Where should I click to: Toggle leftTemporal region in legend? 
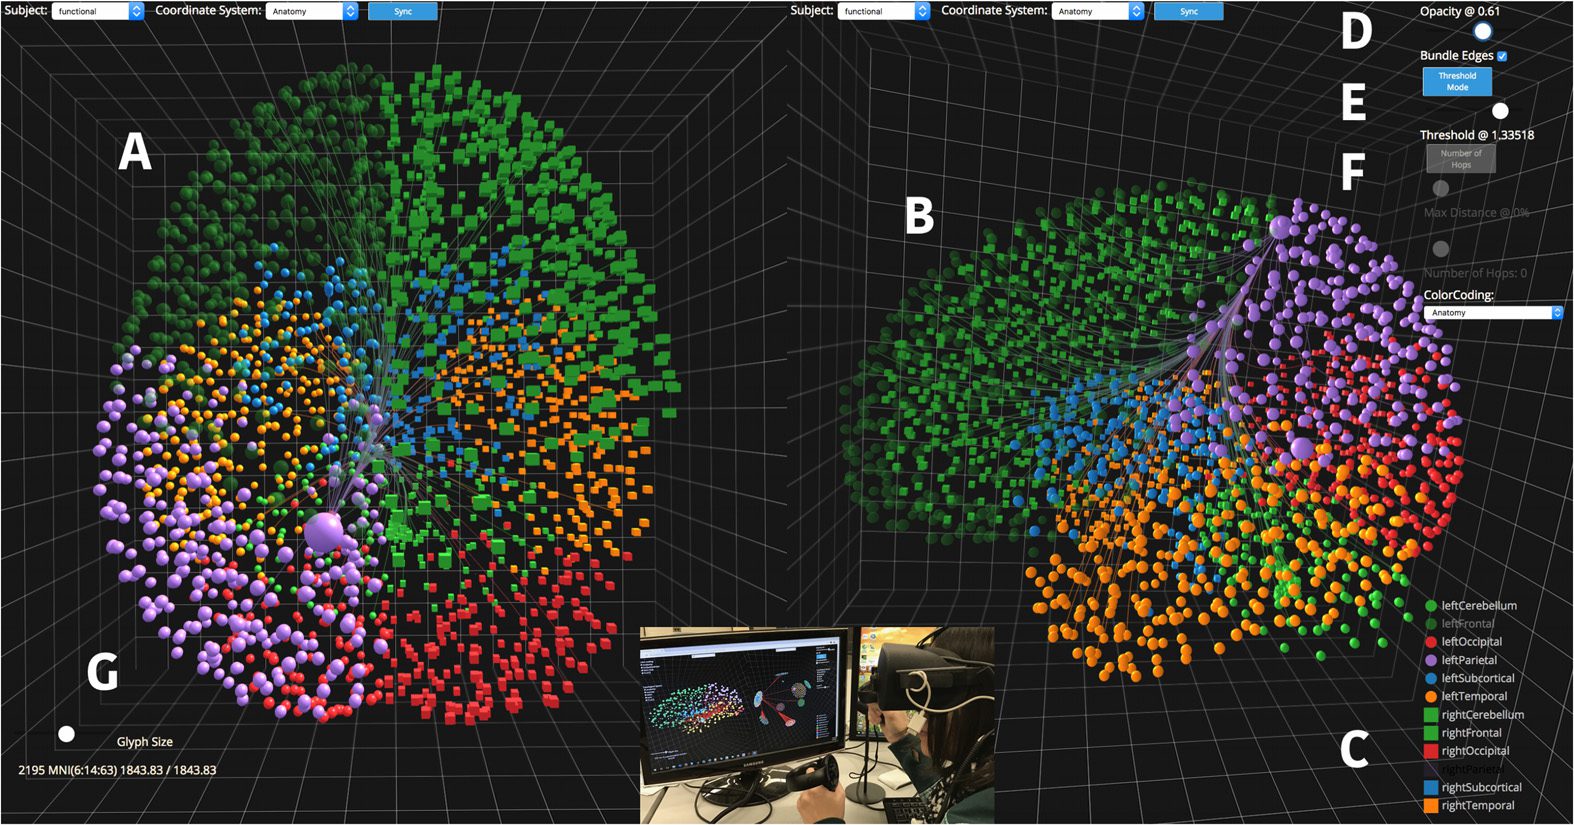1466,697
